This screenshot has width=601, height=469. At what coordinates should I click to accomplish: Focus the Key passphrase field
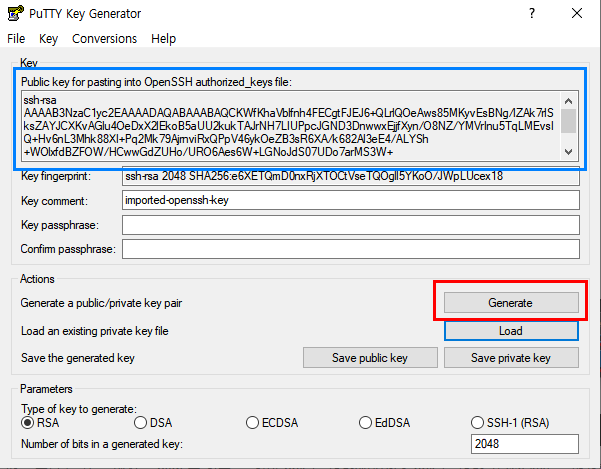[x=351, y=225]
